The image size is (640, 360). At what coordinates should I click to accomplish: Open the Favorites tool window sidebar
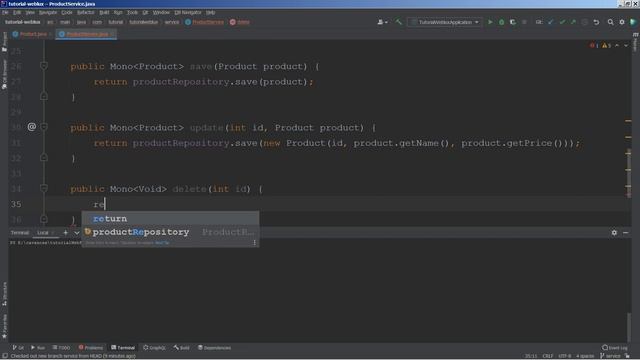[4, 327]
